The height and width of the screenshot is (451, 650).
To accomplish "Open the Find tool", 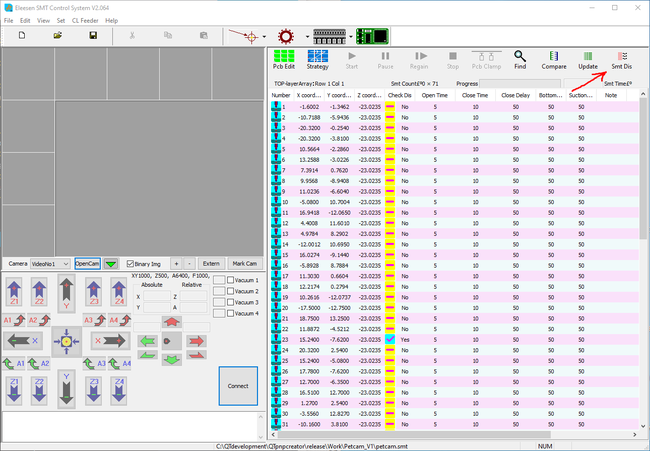I will pyautogui.click(x=520, y=60).
